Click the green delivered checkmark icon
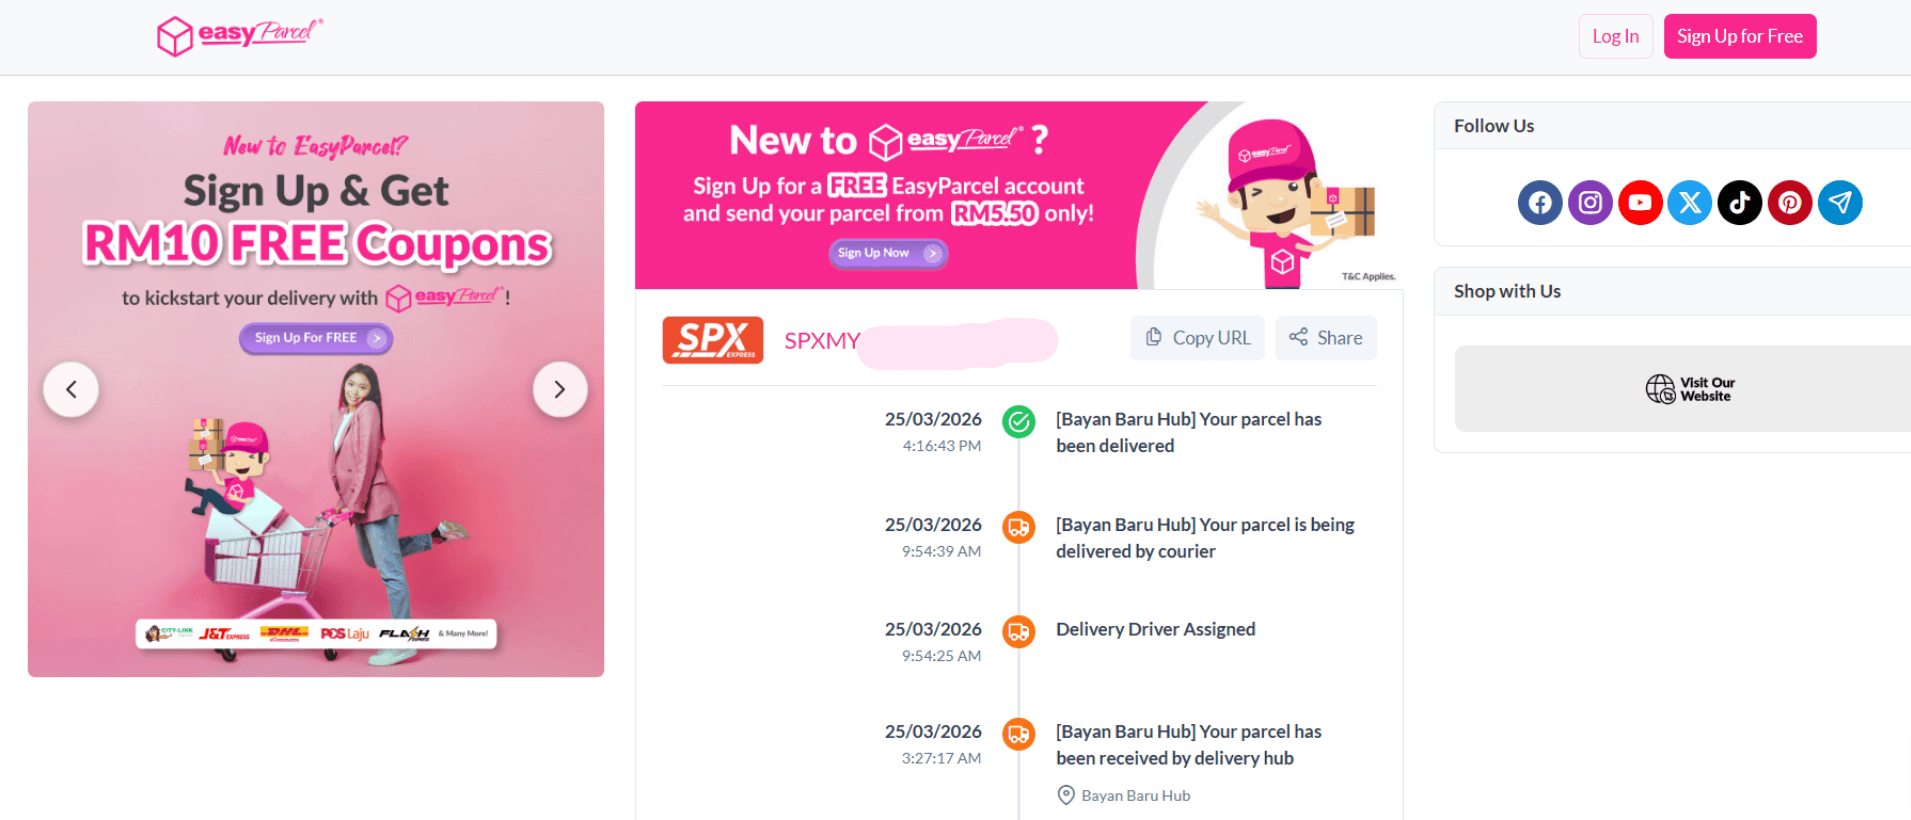The height and width of the screenshot is (820, 1911). pyautogui.click(x=1019, y=422)
